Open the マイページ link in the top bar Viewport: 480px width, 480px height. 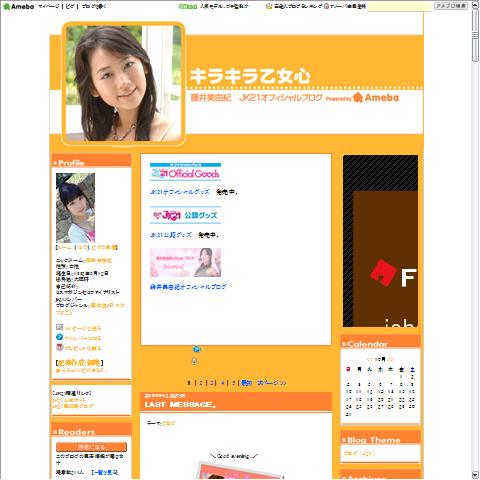pyautogui.click(x=49, y=6)
